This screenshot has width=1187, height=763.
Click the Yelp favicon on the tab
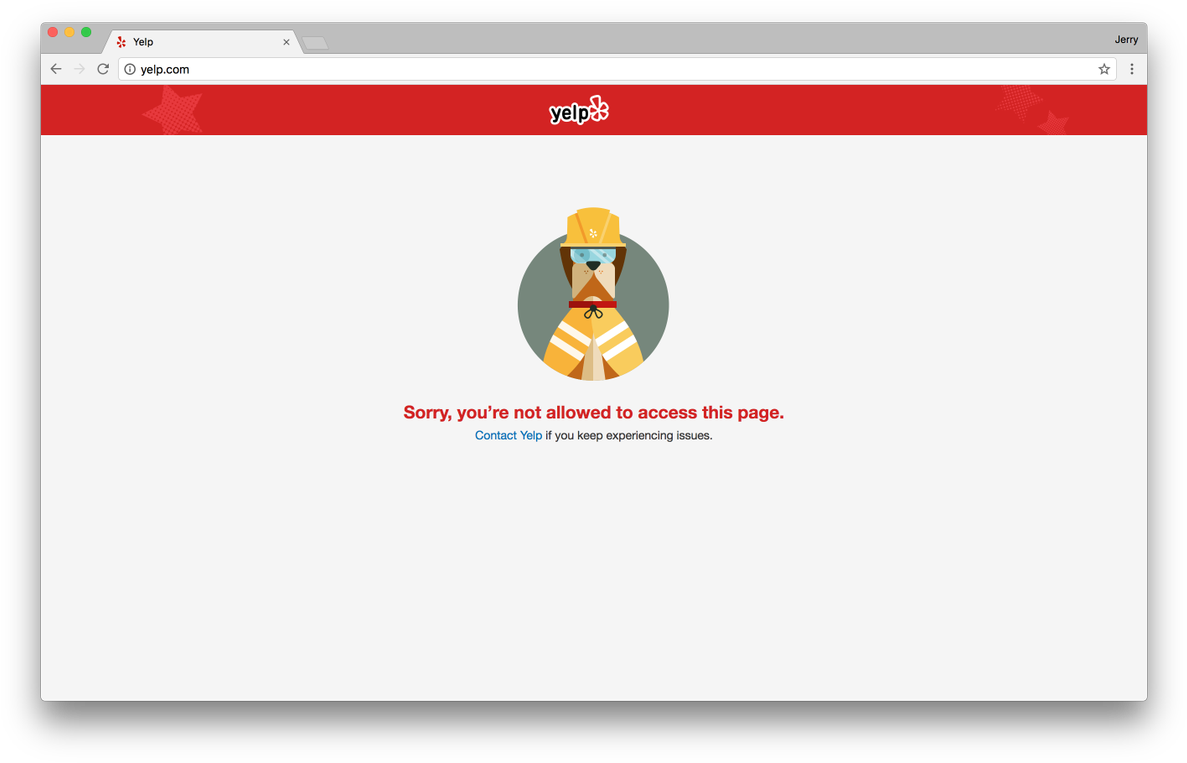click(x=121, y=42)
